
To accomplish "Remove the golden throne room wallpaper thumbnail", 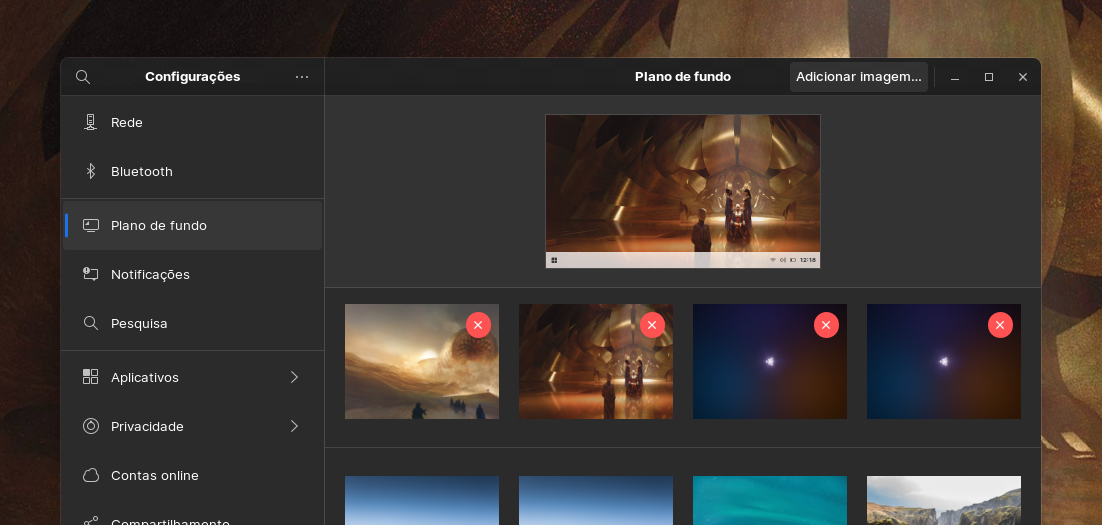I will [652, 325].
